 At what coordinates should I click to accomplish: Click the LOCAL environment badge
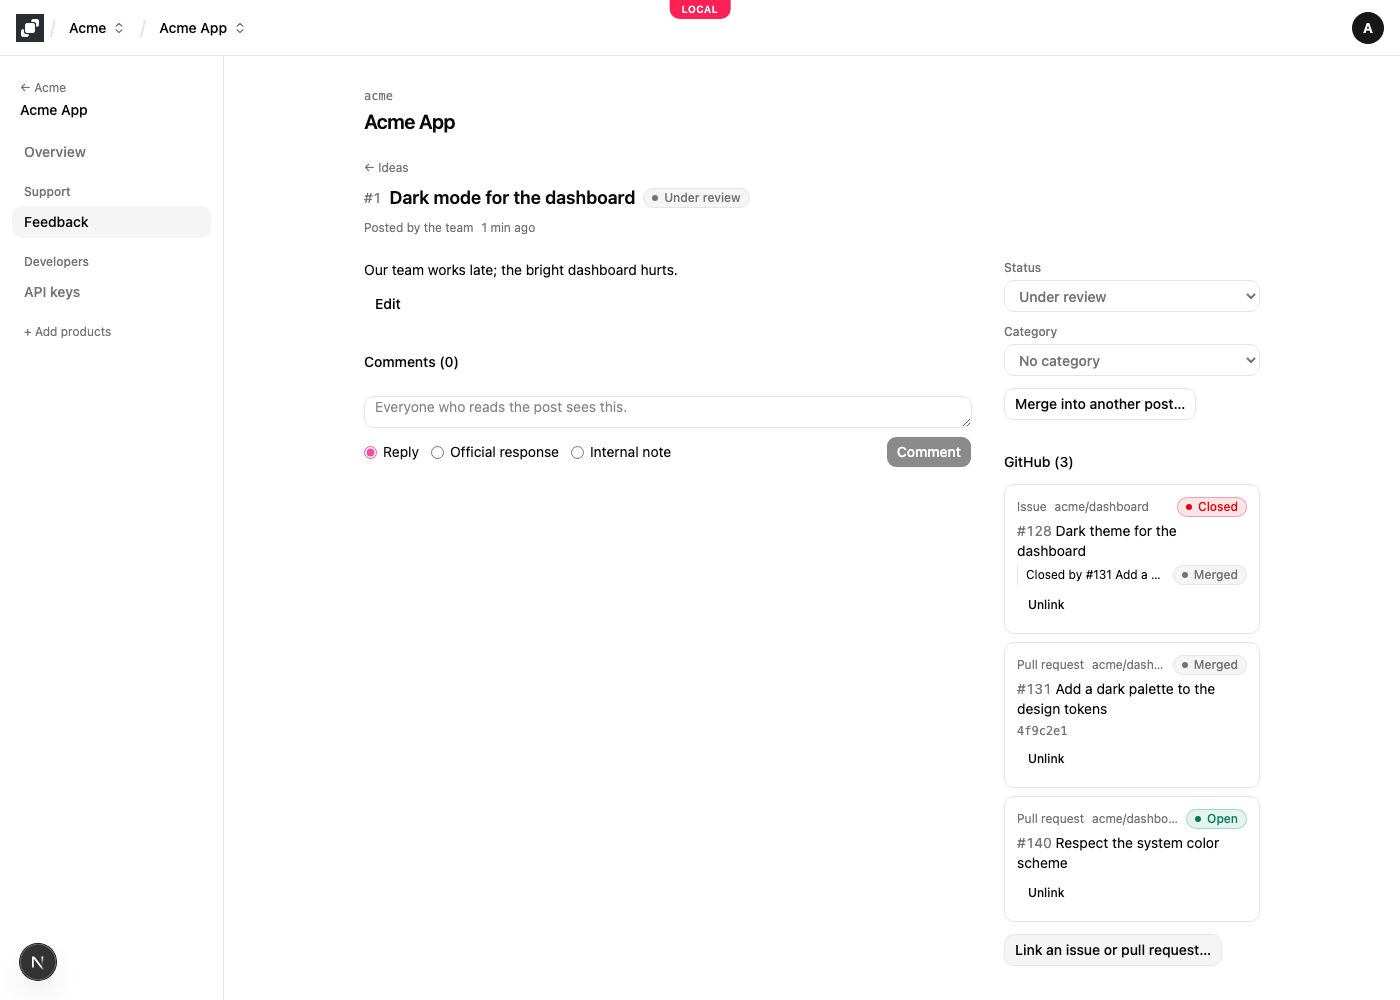[x=700, y=9]
